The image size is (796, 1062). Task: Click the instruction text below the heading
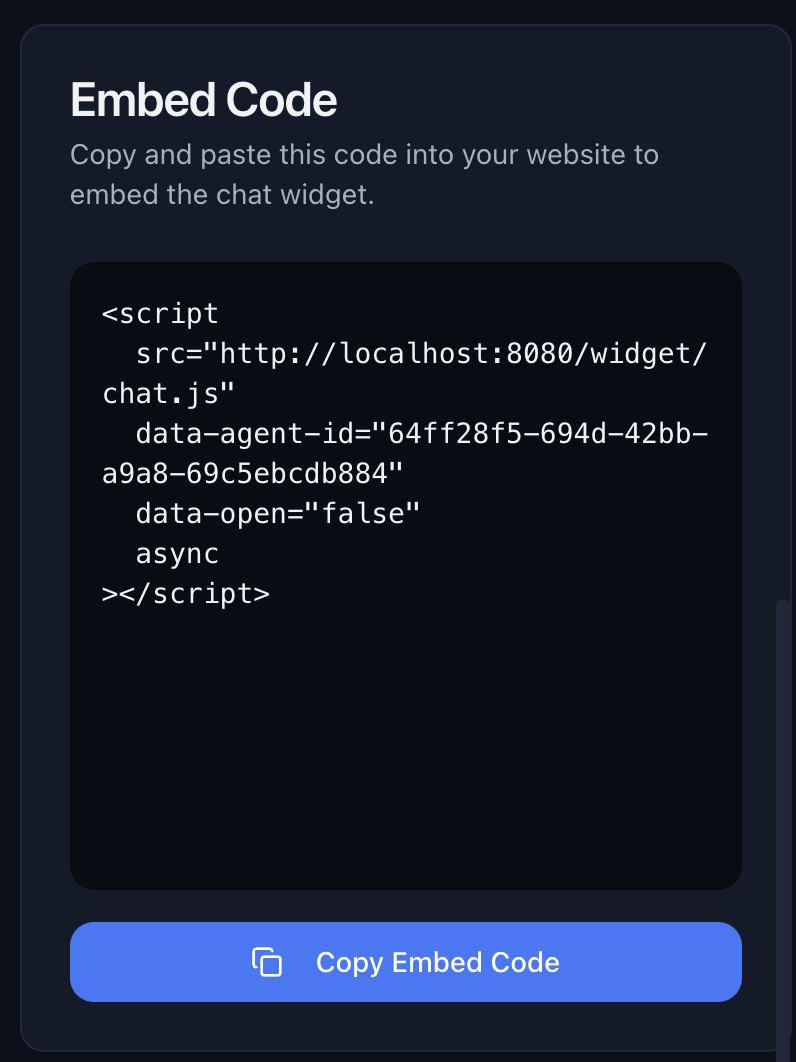coord(364,174)
